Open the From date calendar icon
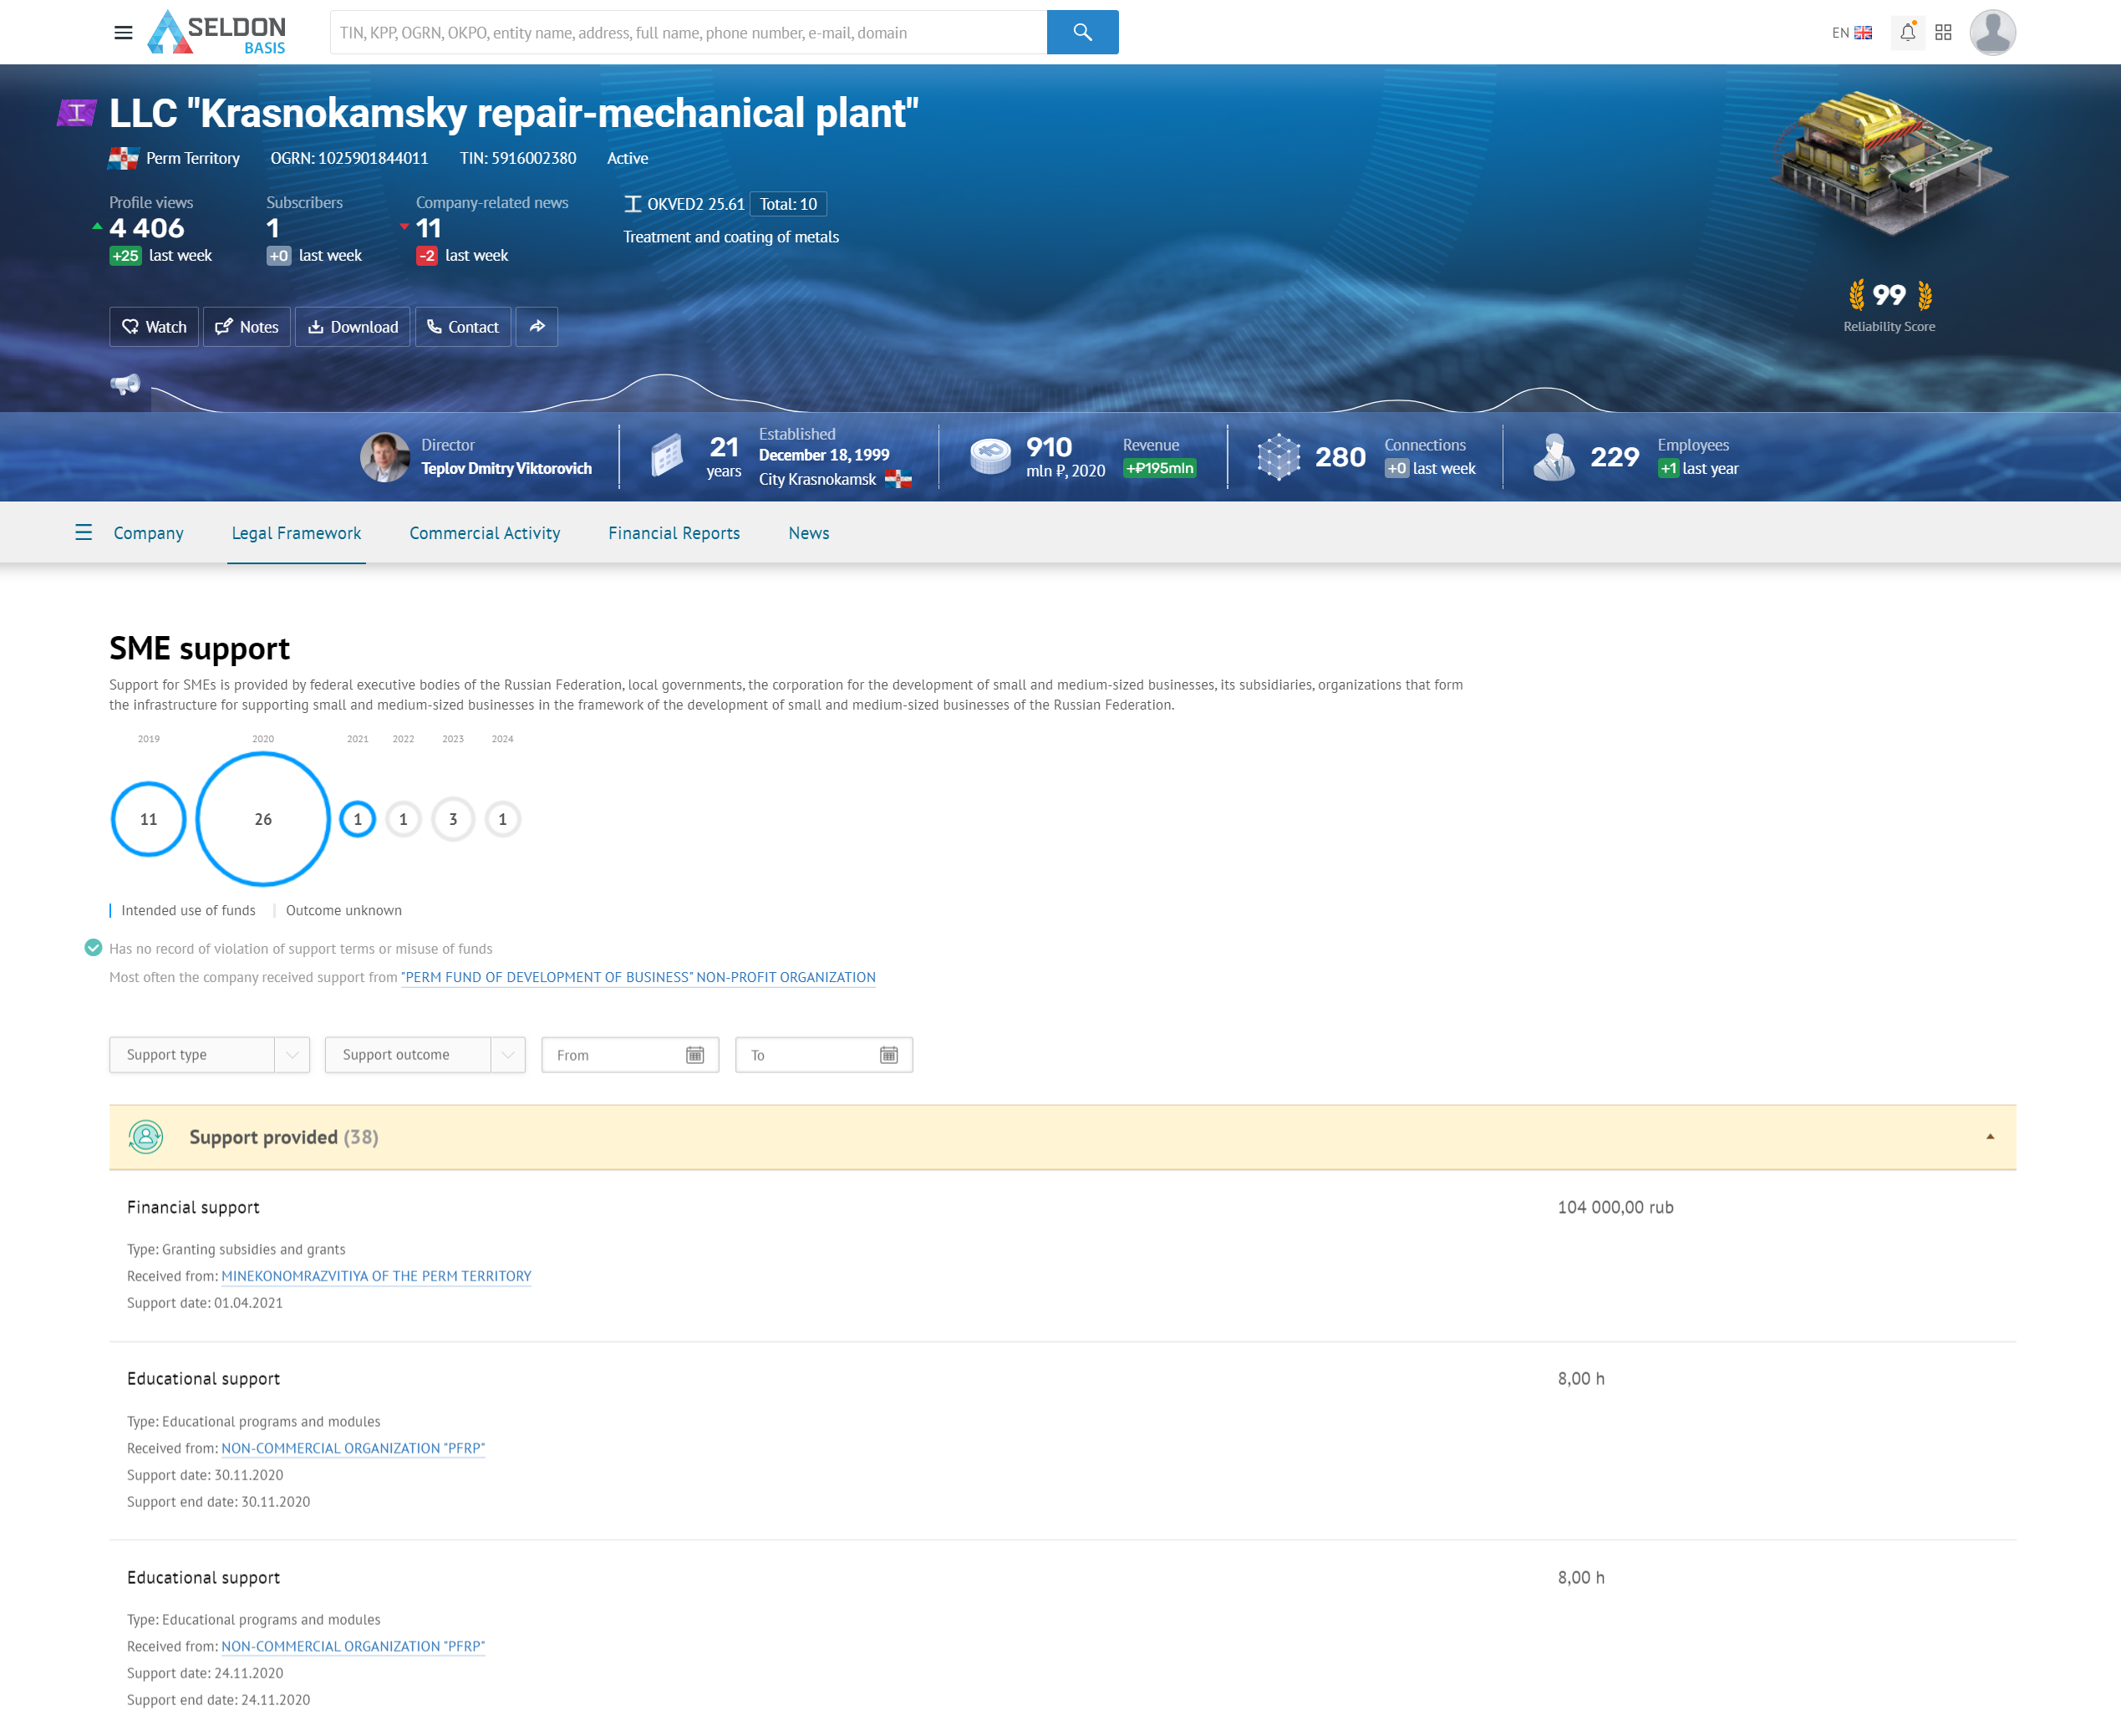2121x1736 pixels. pos(695,1055)
